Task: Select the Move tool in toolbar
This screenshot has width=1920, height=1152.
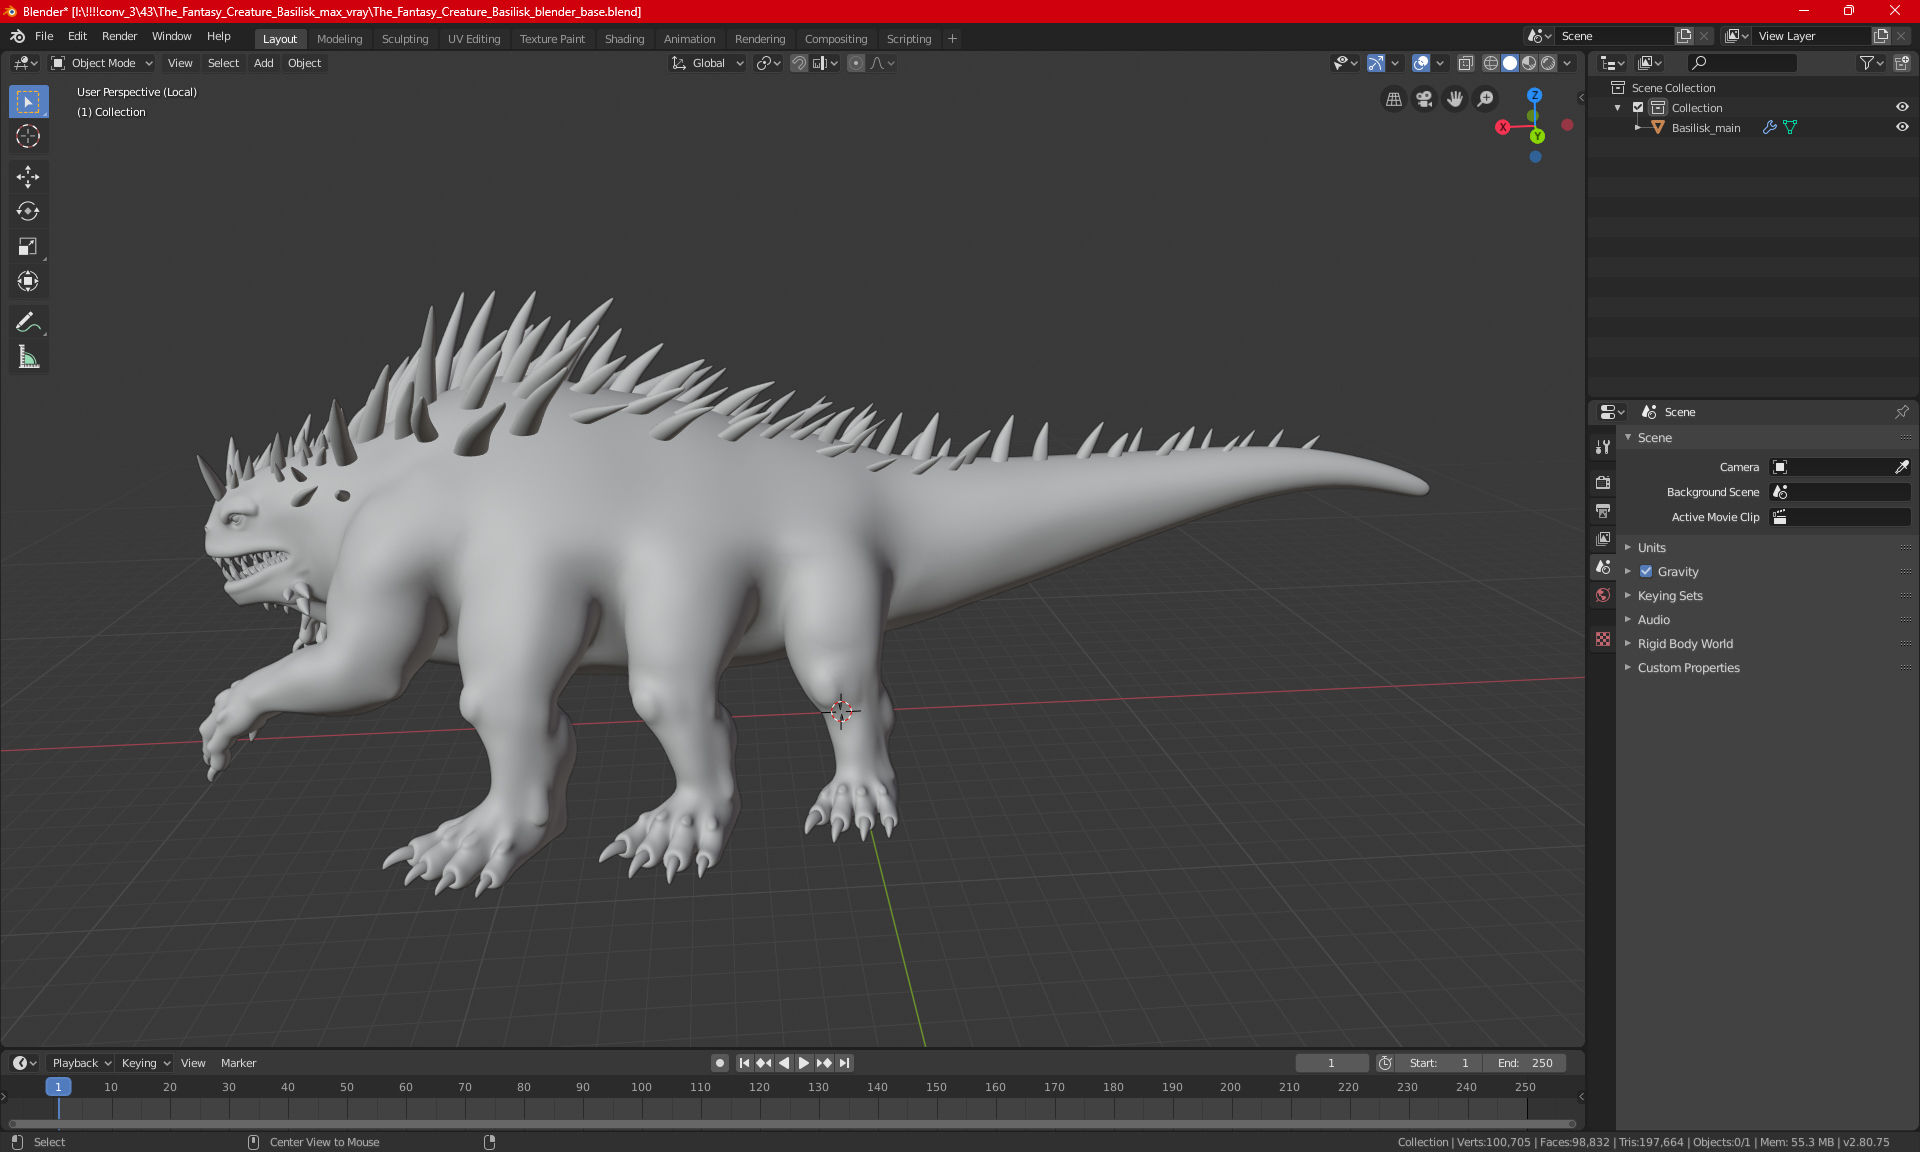Action: (x=28, y=177)
